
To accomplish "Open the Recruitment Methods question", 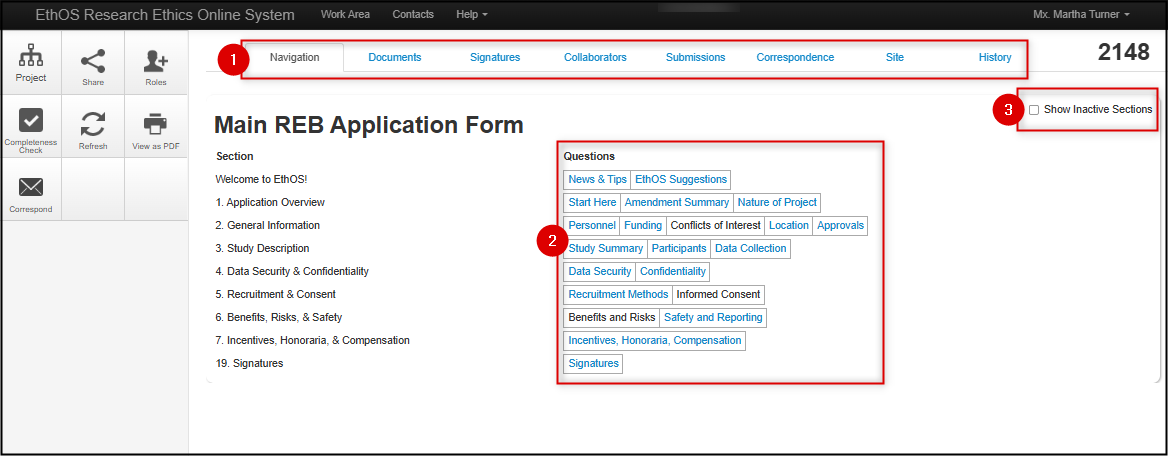I will coord(618,295).
